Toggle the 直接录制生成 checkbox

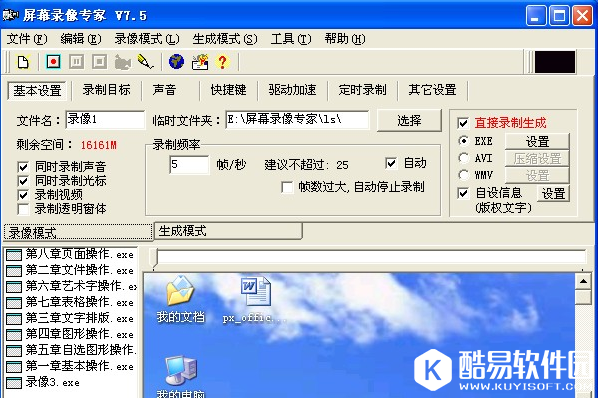463,123
